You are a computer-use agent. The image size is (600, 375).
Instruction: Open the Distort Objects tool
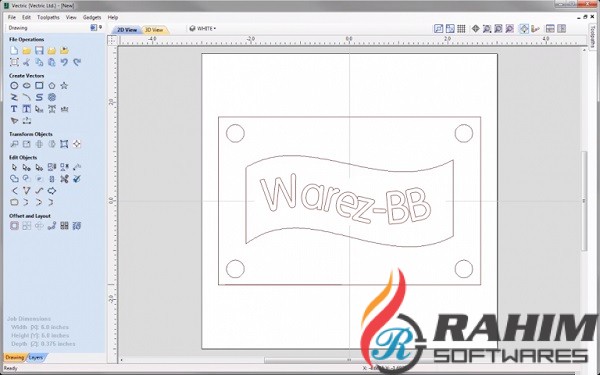[64, 144]
